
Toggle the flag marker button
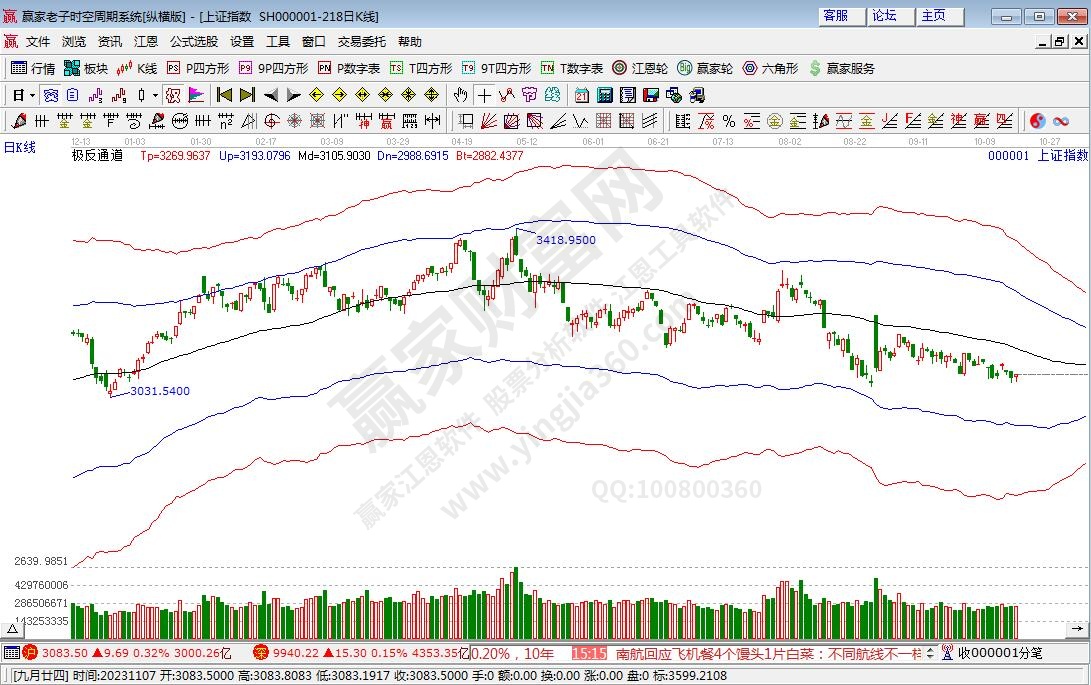(196, 95)
